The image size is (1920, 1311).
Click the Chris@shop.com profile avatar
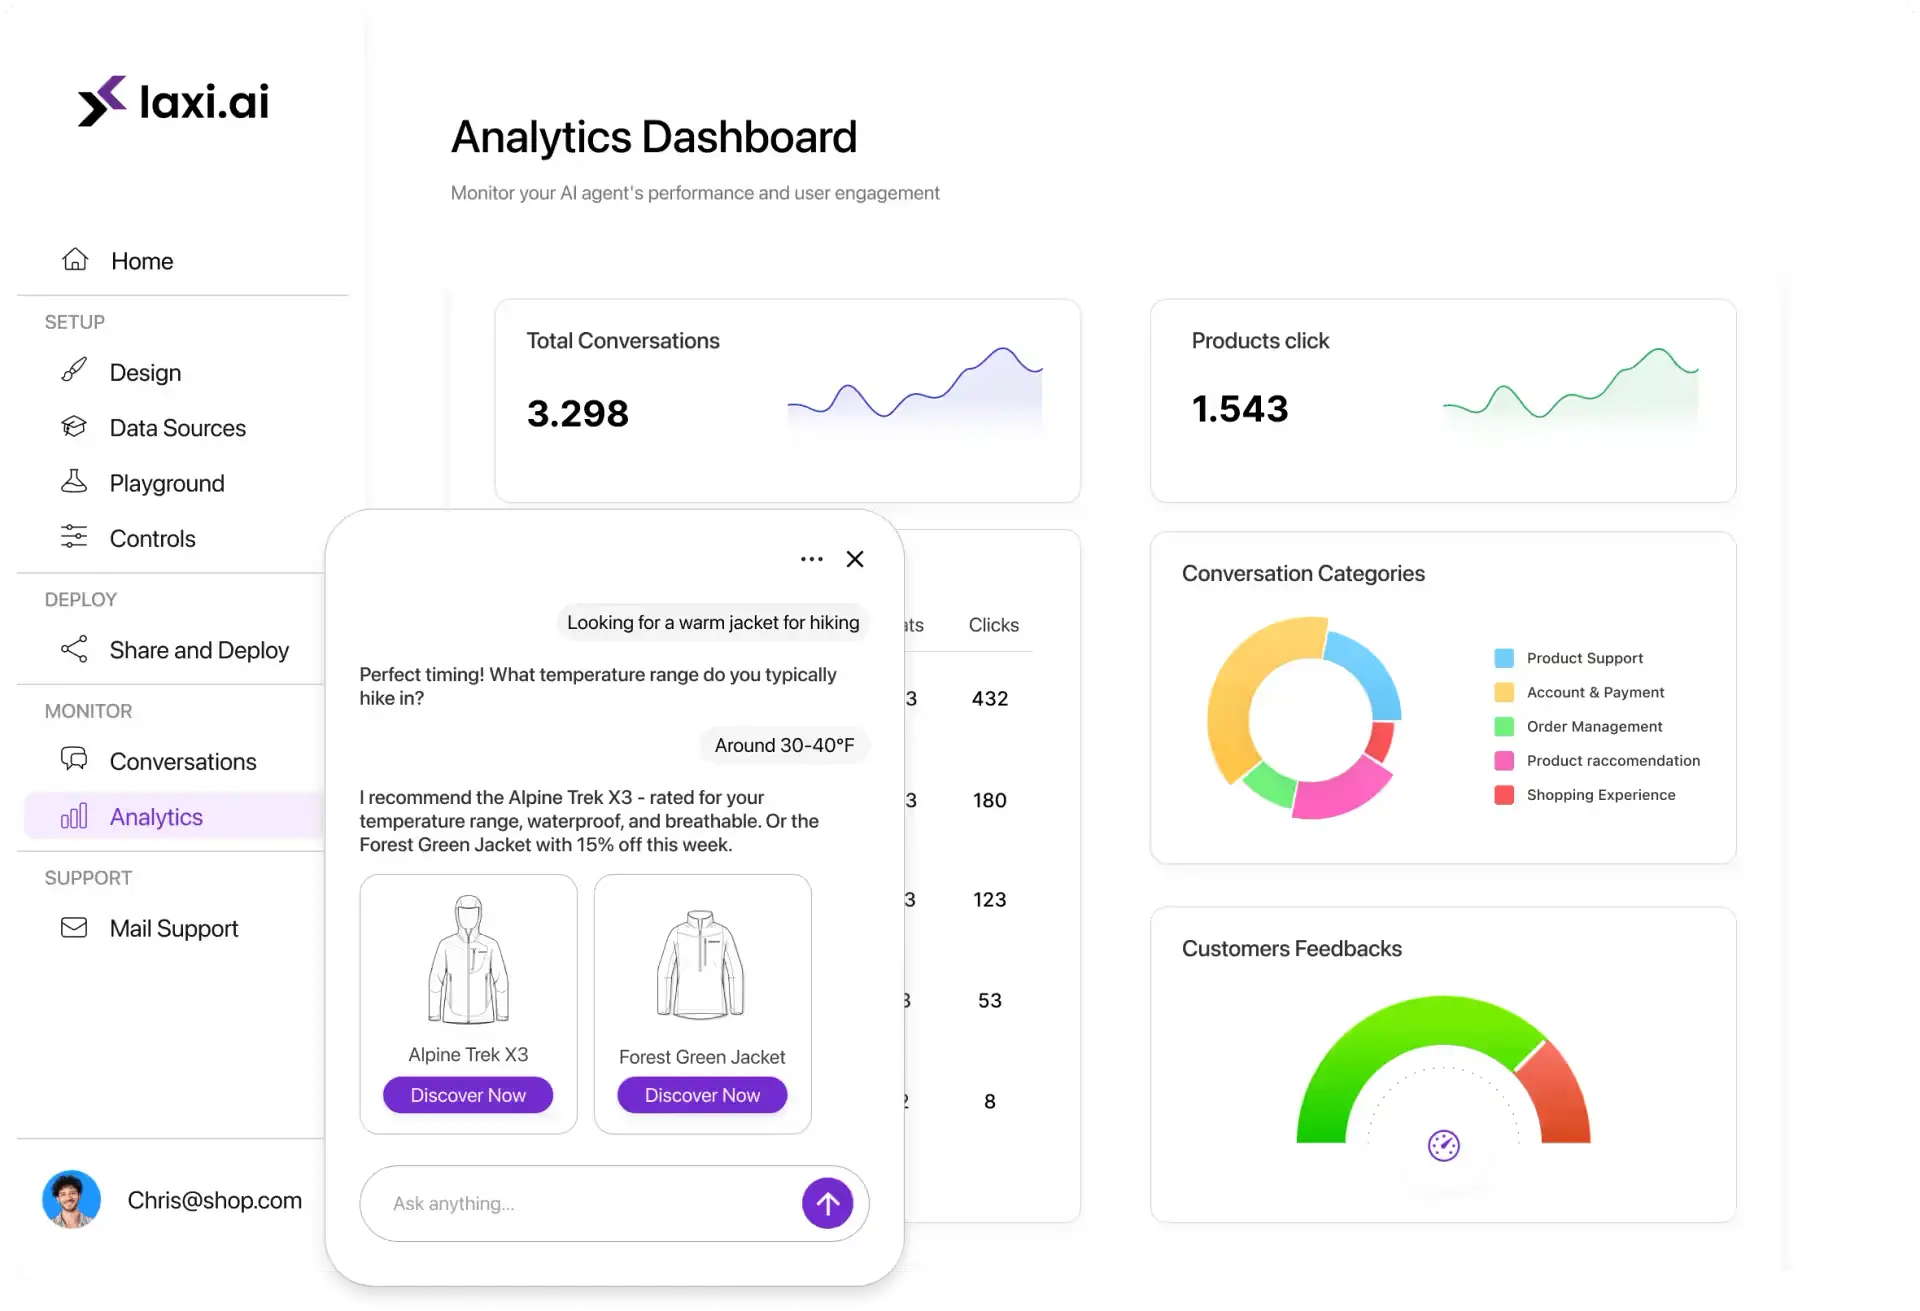pos(71,1199)
